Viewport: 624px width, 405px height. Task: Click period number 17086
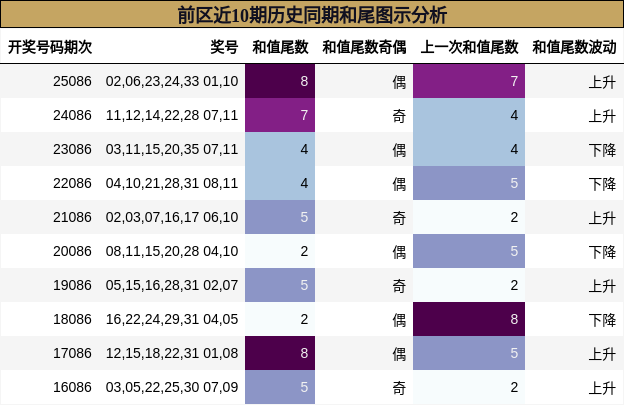[x=72, y=353]
